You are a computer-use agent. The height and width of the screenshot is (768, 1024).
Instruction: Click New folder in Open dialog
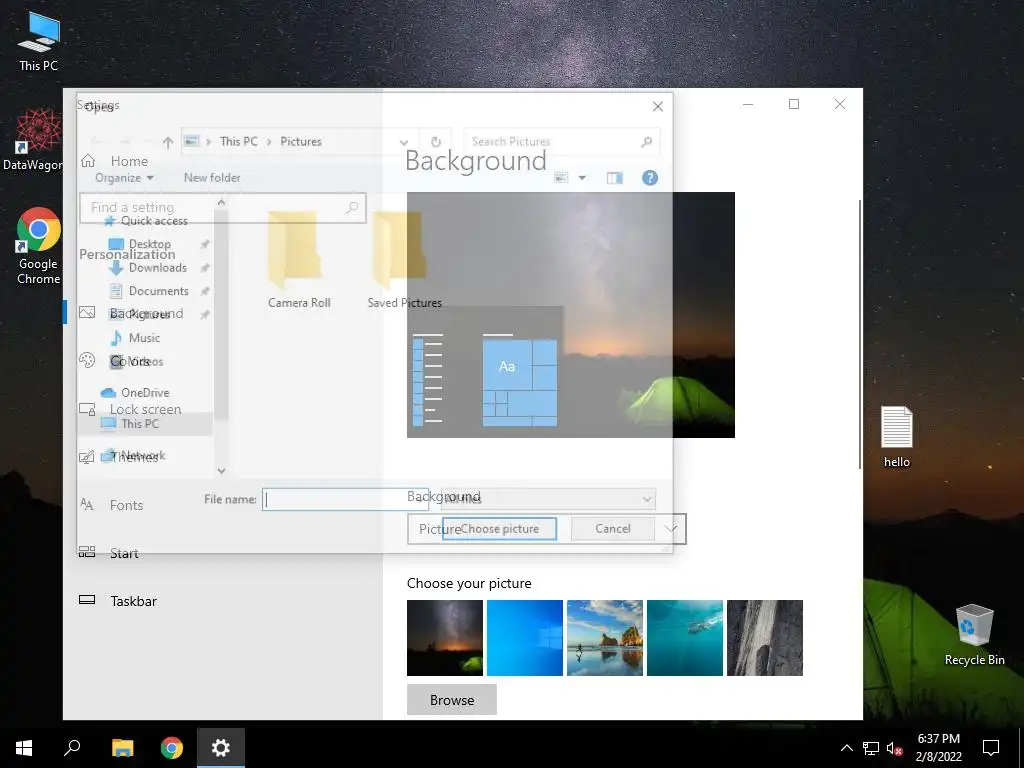pyautogui.click(x=212, y=178)
